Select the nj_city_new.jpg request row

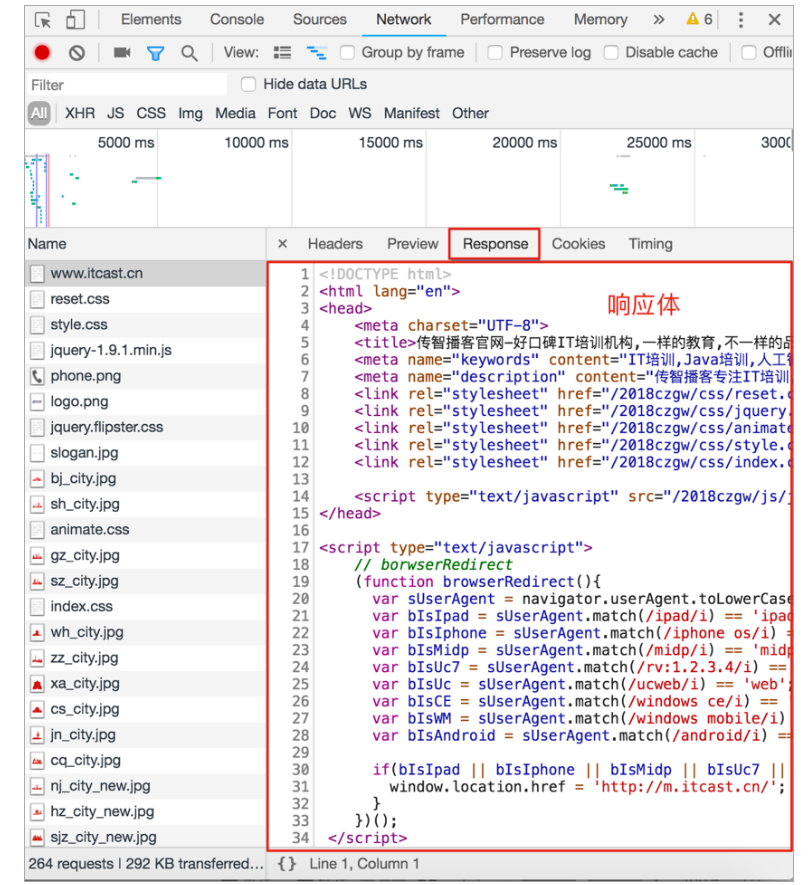tap(145, 786)
